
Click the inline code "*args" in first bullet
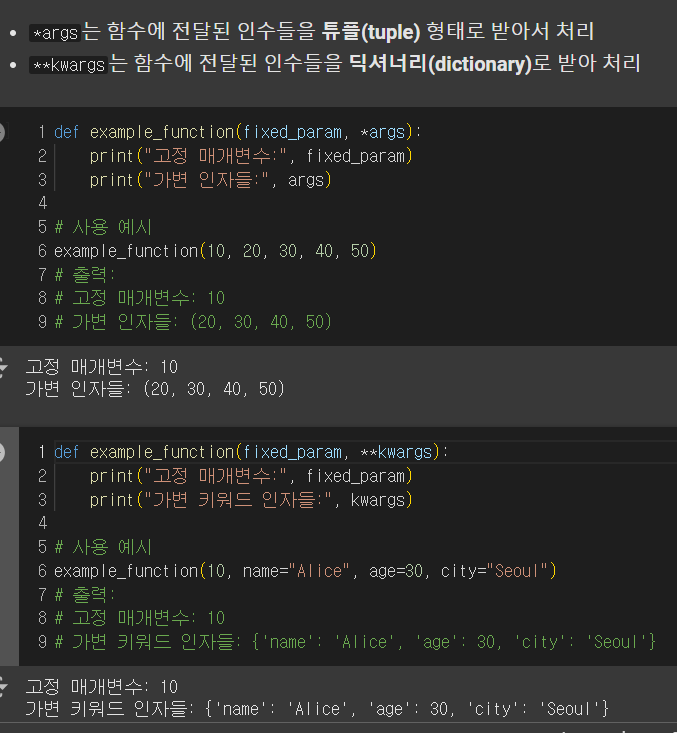point(55,33)
